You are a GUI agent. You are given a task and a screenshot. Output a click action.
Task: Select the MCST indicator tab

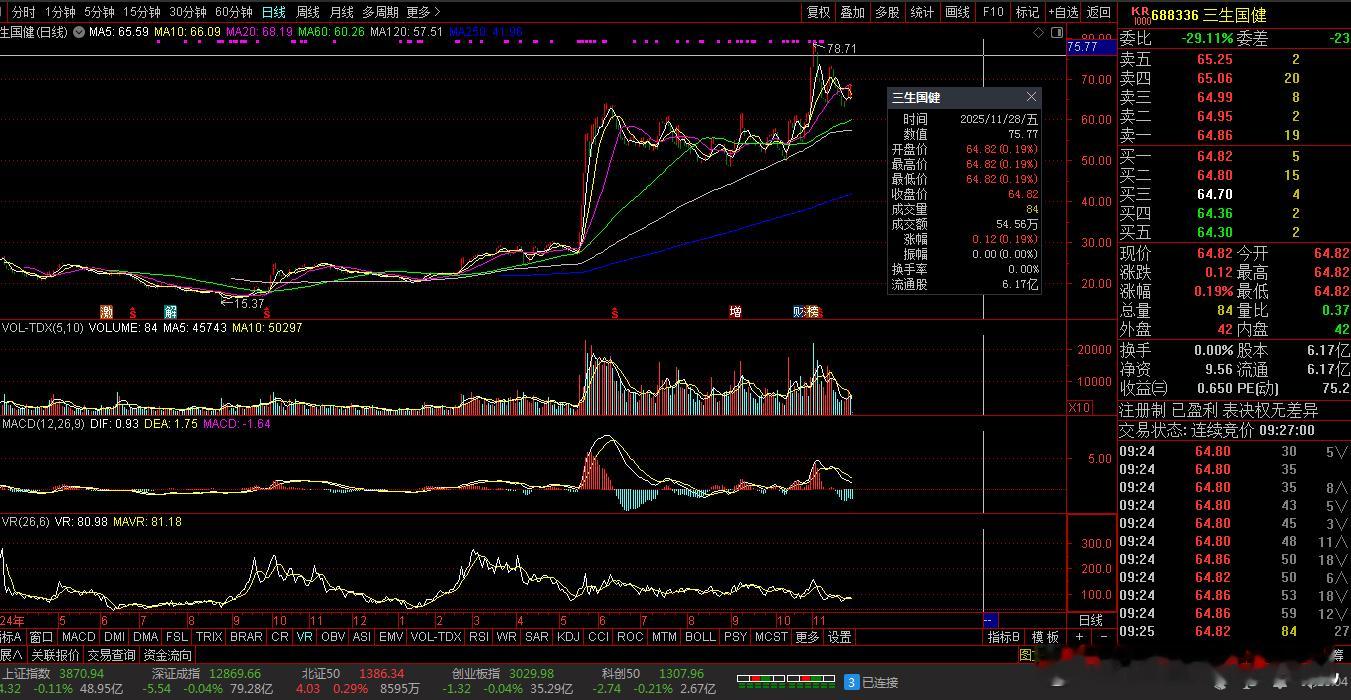coord(771,637)
